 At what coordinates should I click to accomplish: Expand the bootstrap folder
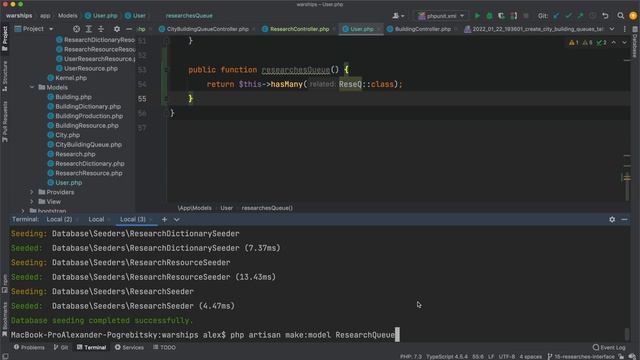[x=23, y=211]
